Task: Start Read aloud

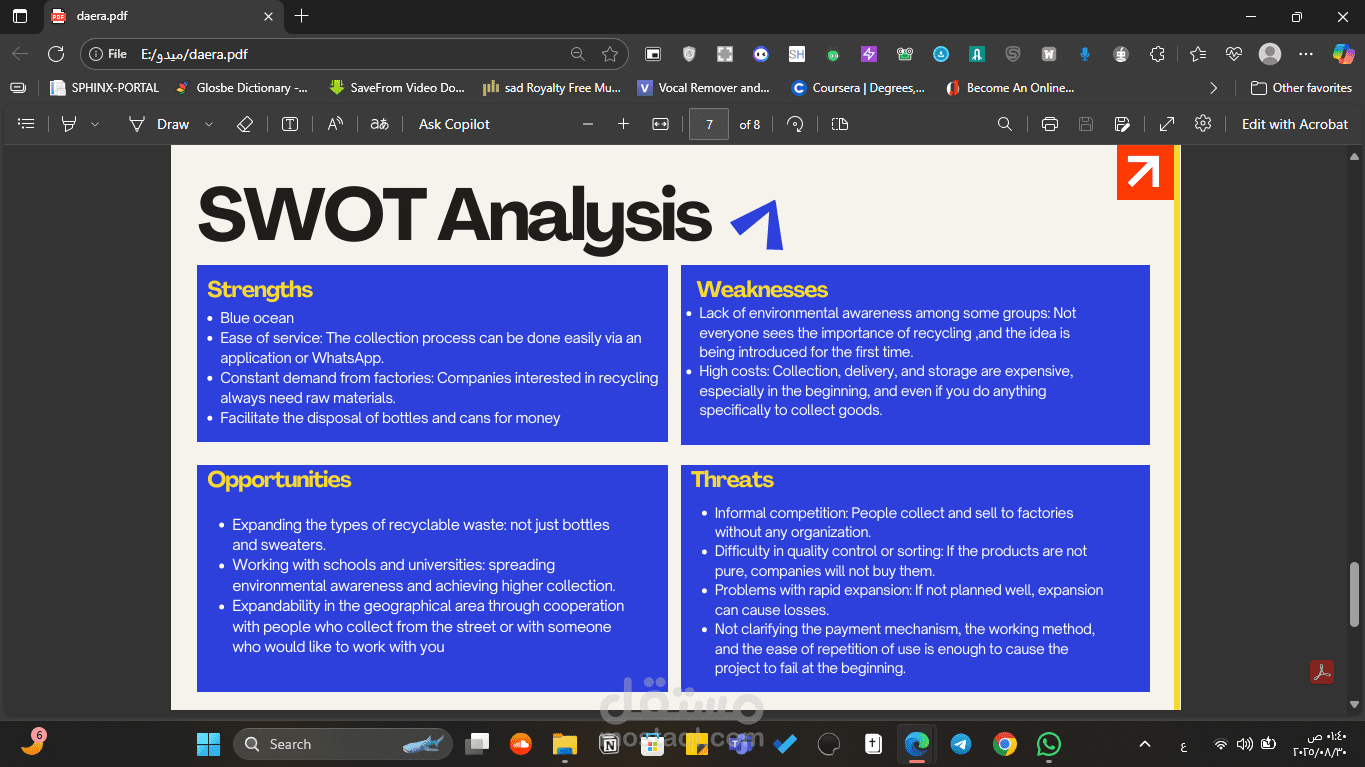Action: pos(335,124)
